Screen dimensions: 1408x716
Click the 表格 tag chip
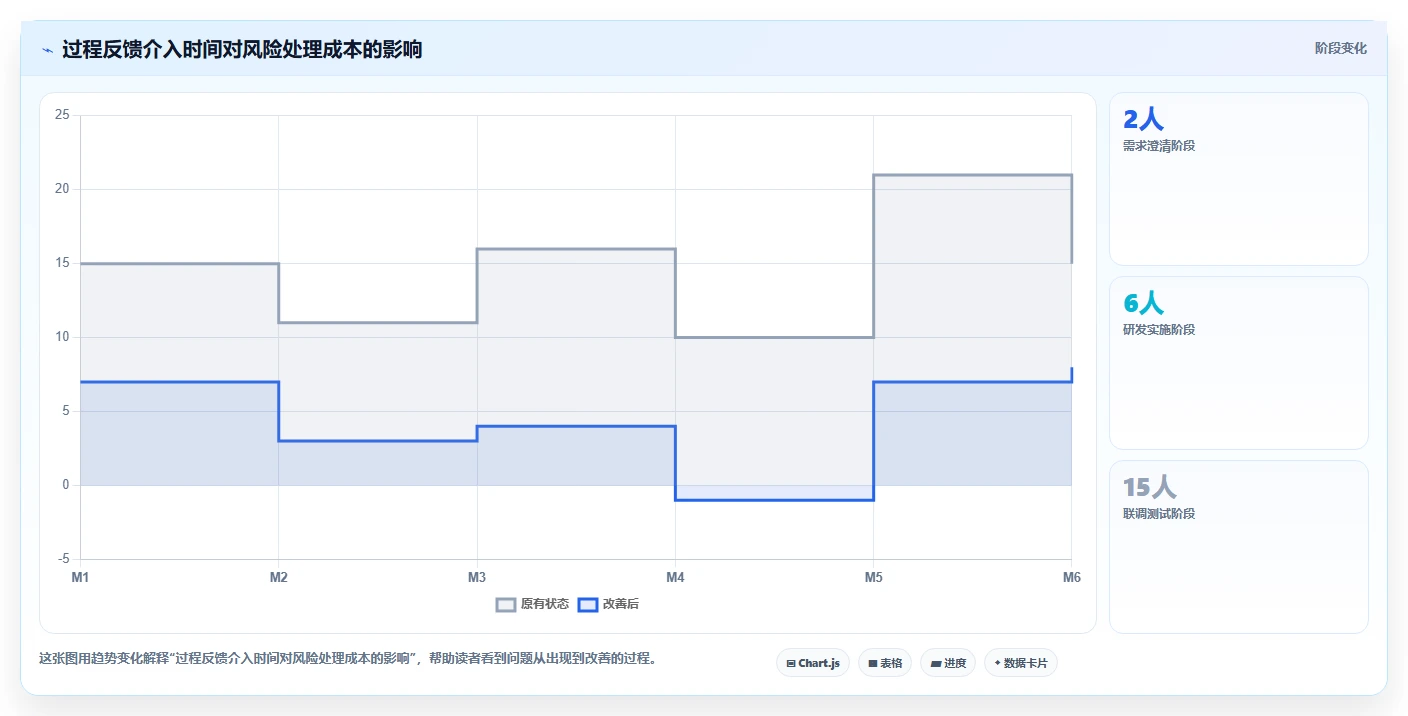tap(885, 663)
